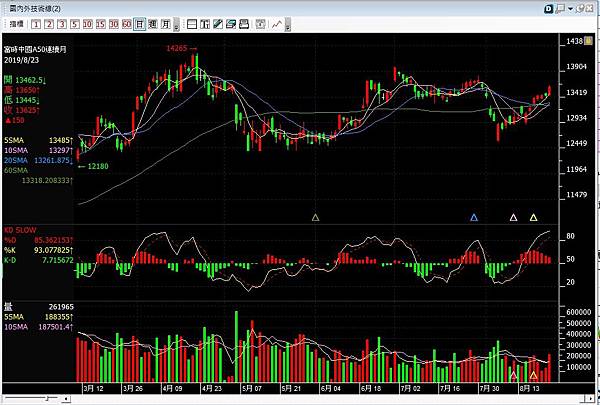This screenshot has width=600, height=405.
Task: Click the stacked layers overlay icon
Action: click(231, 24)
